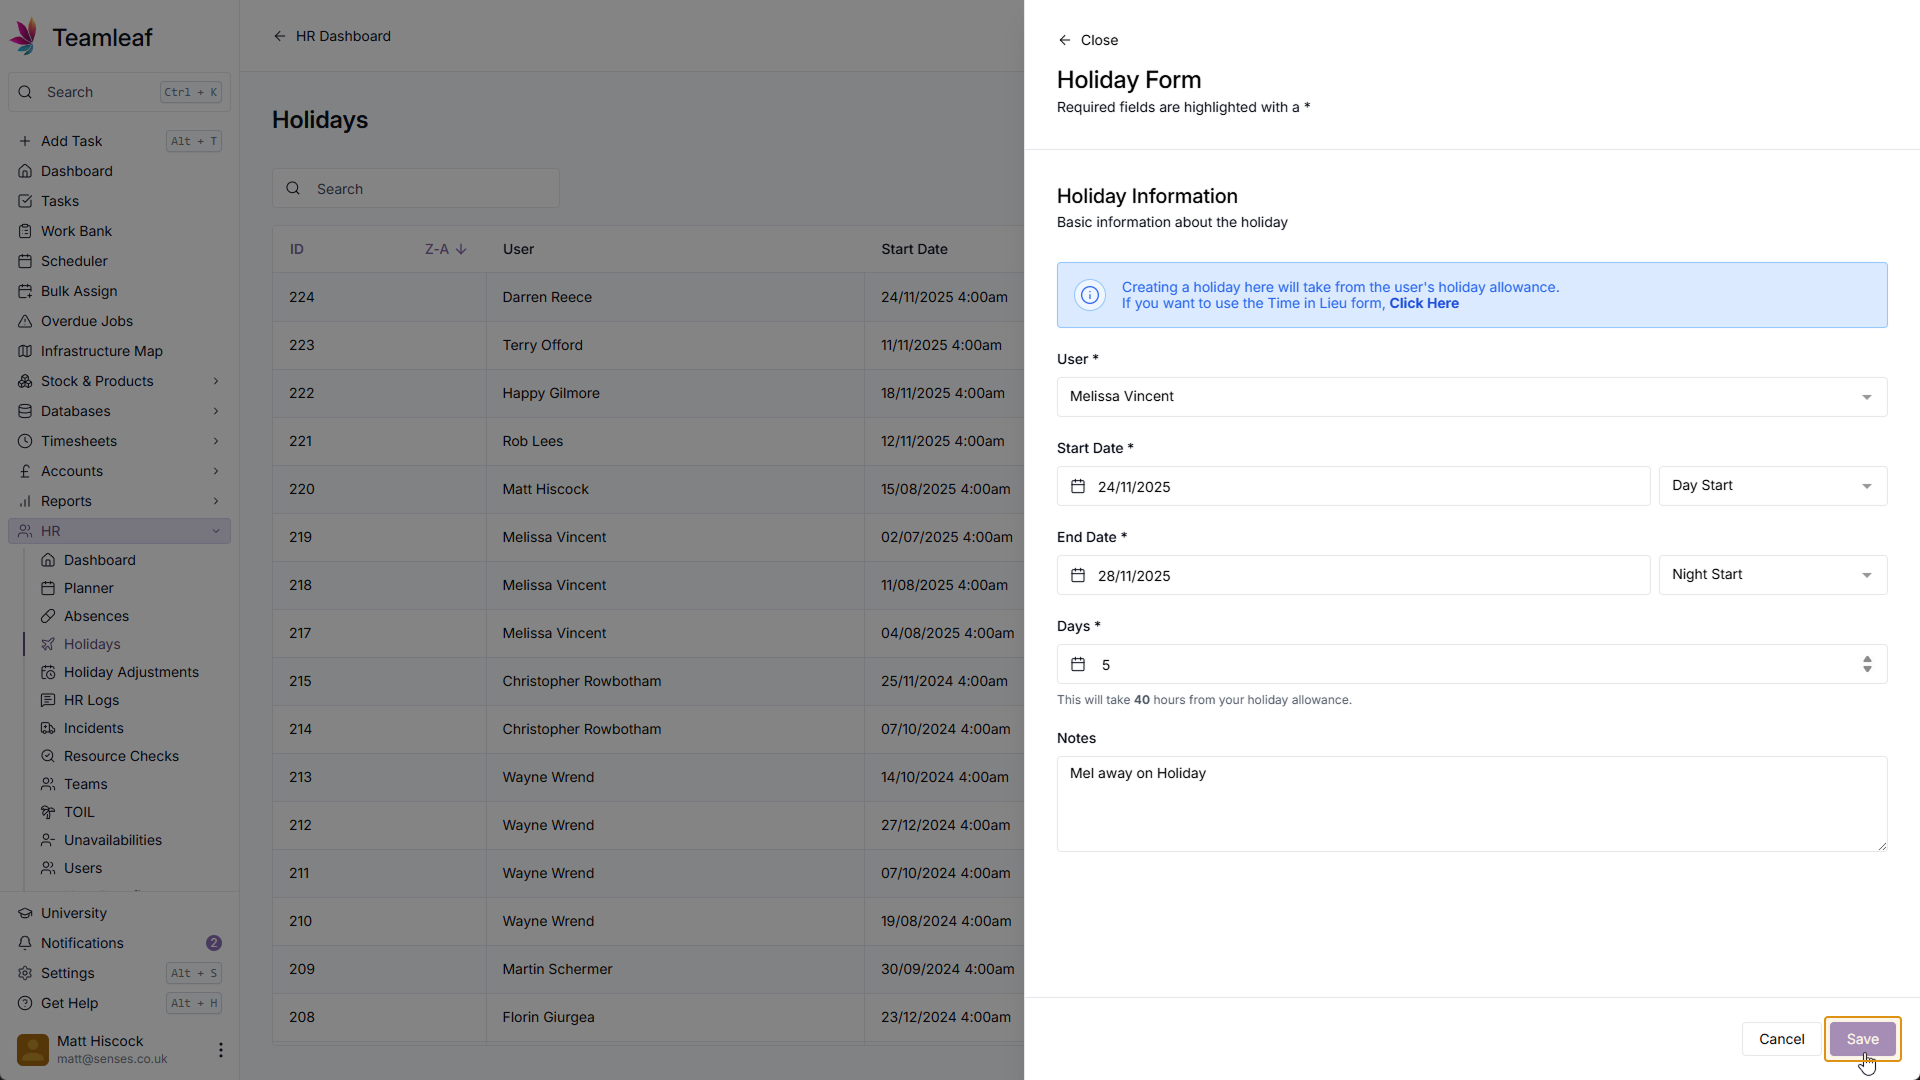Click the Incidents icon in HR submenu
Screen dimensions: 1920x1080
point(48,728)
